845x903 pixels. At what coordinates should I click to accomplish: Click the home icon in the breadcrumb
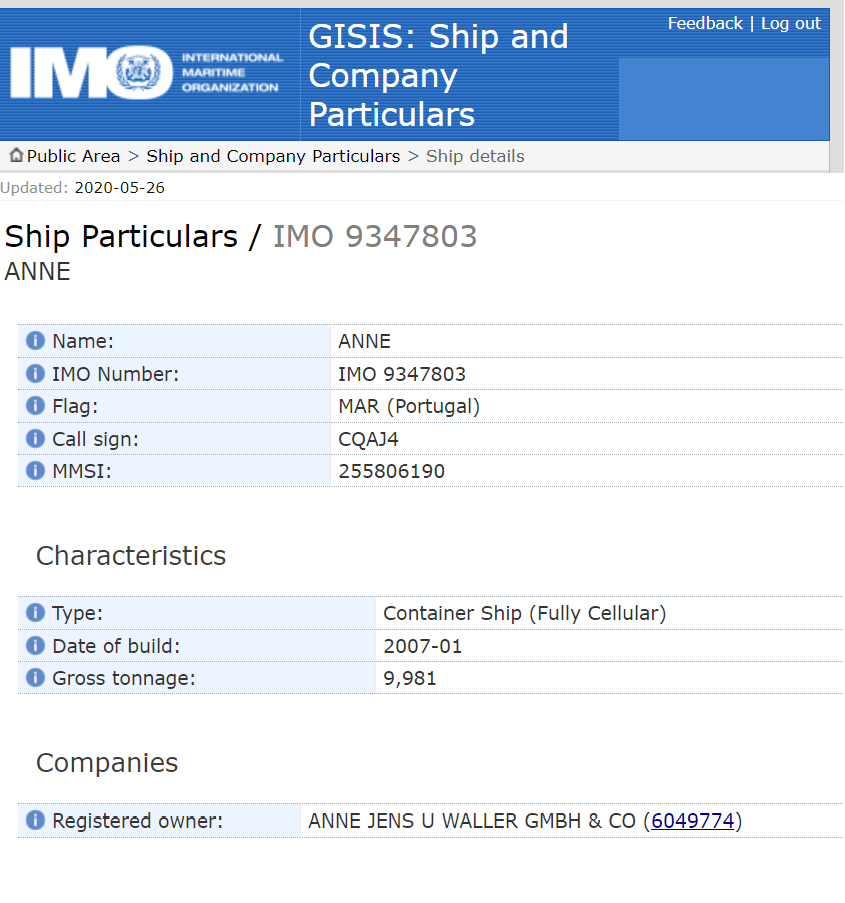16,156
